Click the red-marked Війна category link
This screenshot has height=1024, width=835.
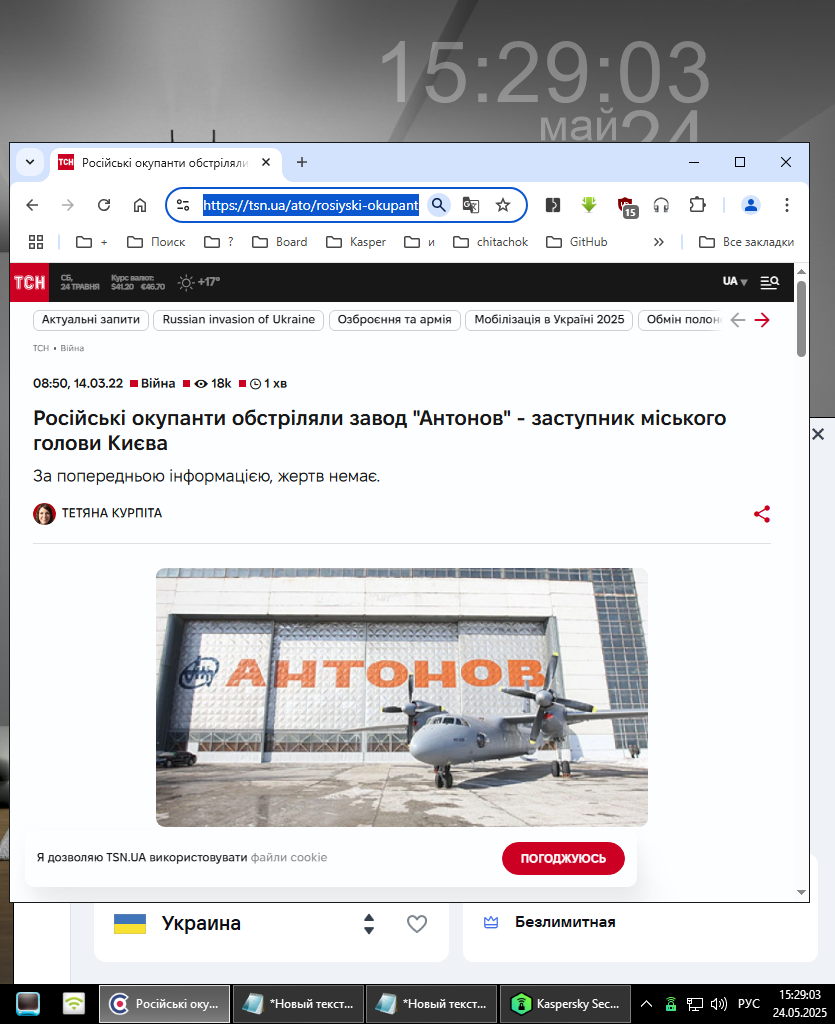[x=158, y=383]
